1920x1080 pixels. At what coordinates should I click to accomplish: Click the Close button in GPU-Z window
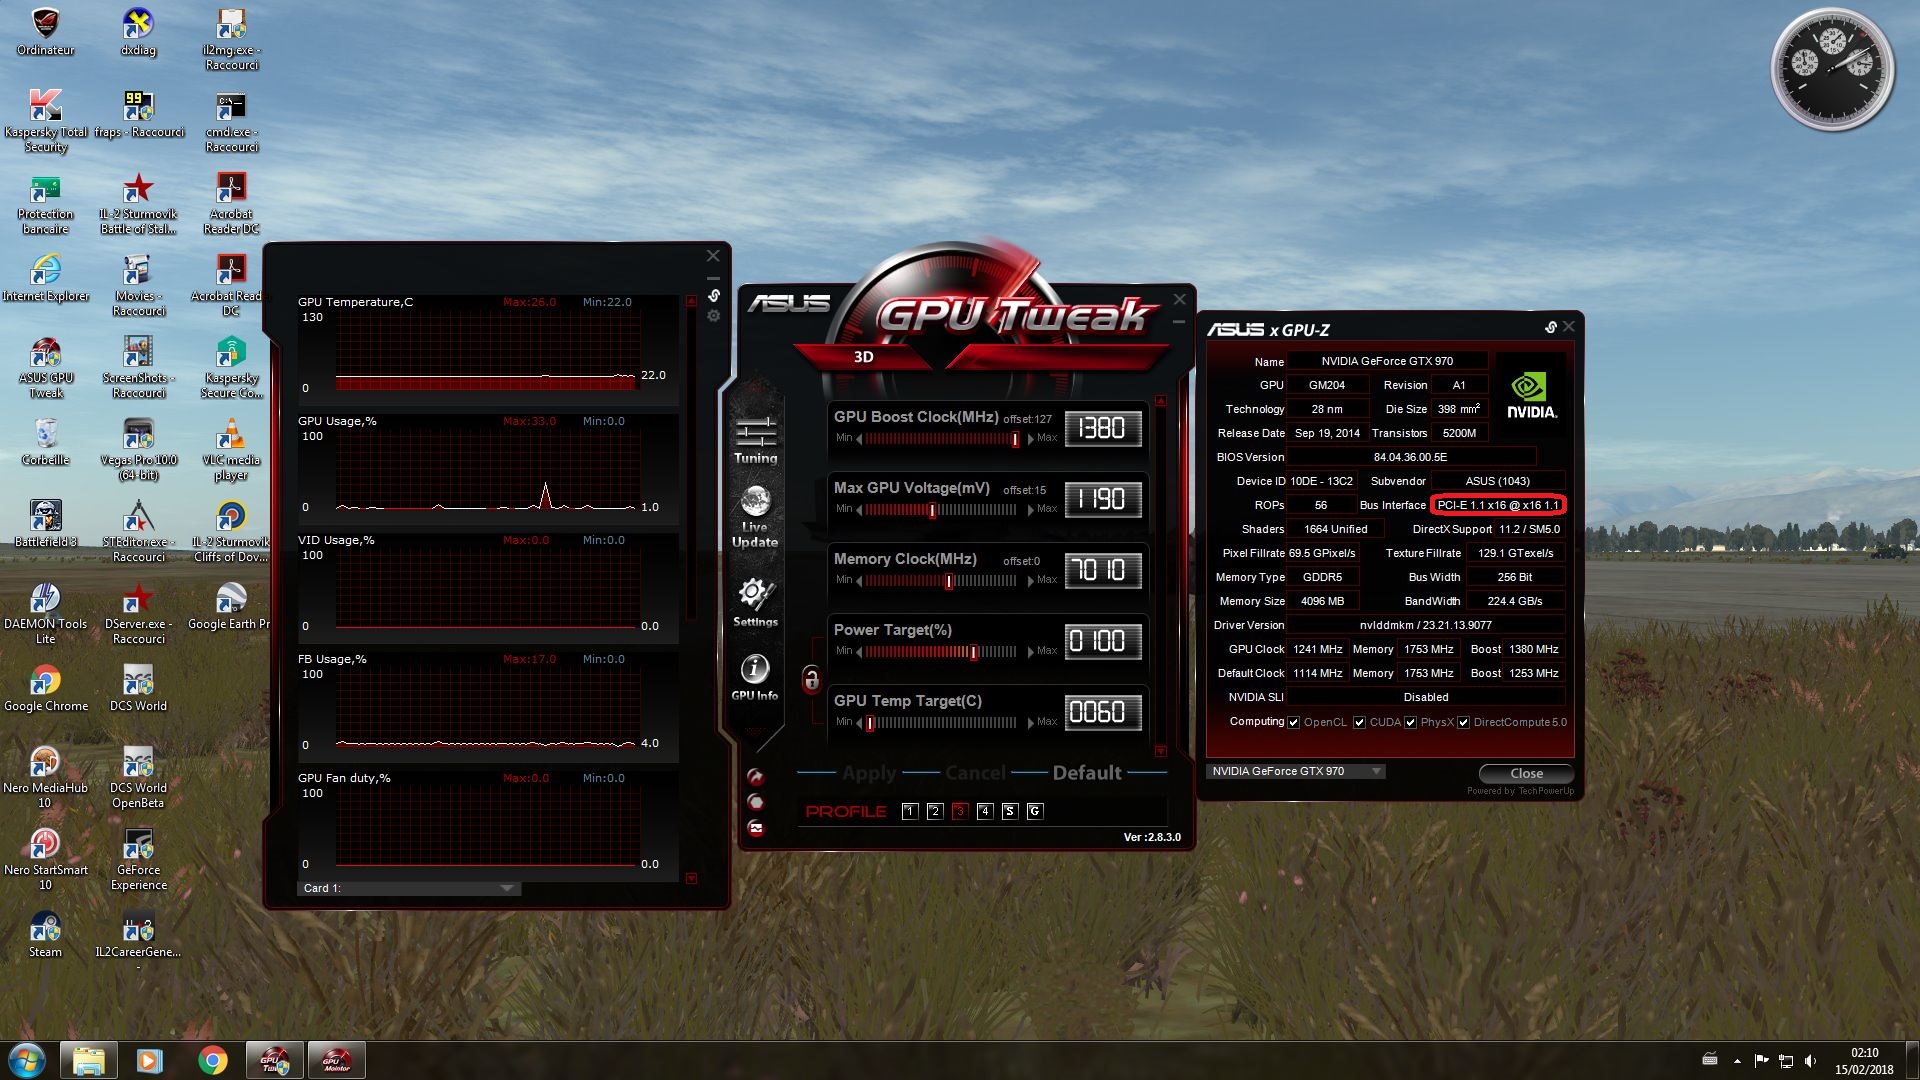pyautogui.click(x=1526, y=773)
